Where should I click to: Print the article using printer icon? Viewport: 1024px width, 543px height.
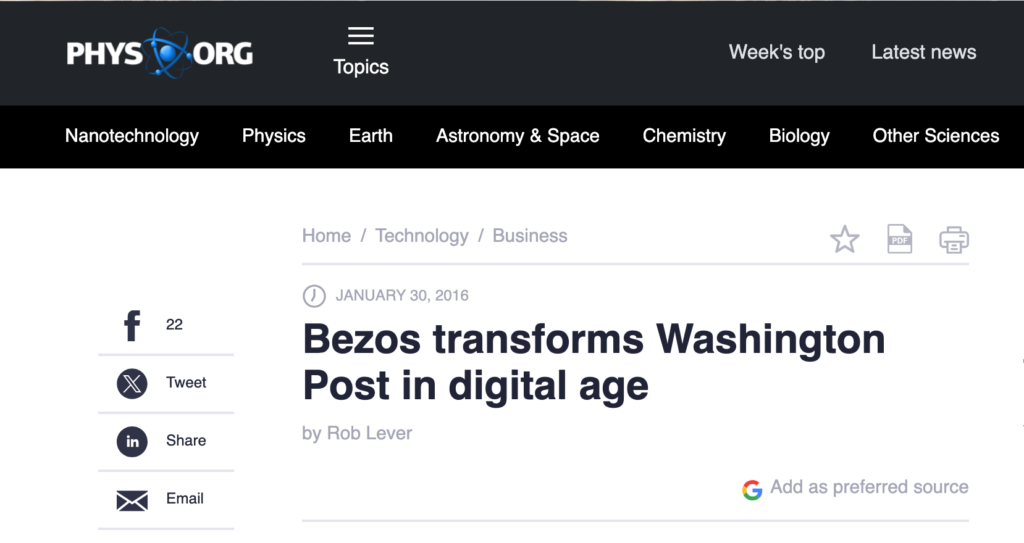[954, 239]
